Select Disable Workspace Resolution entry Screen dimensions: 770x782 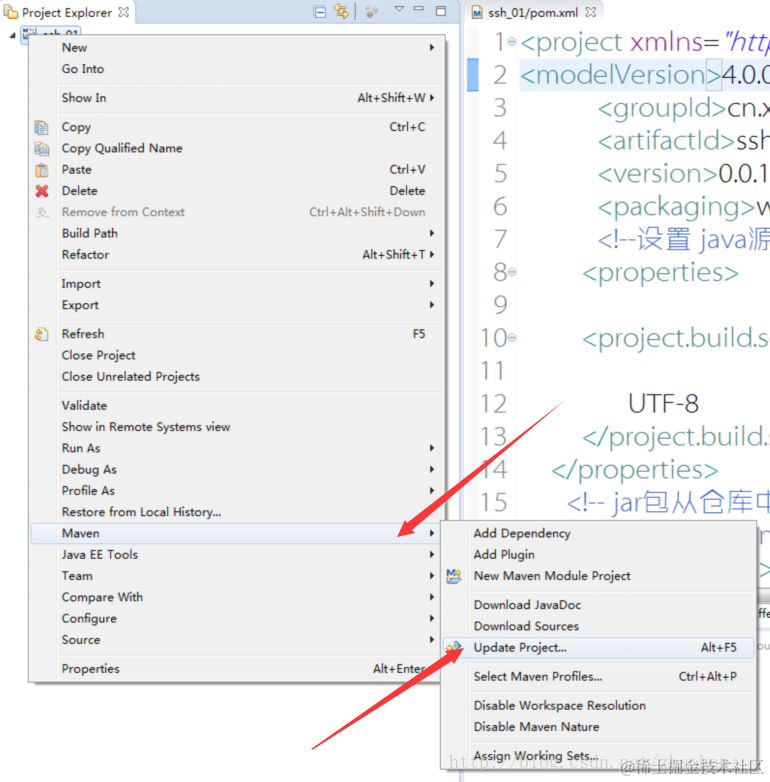coord(598,705)
